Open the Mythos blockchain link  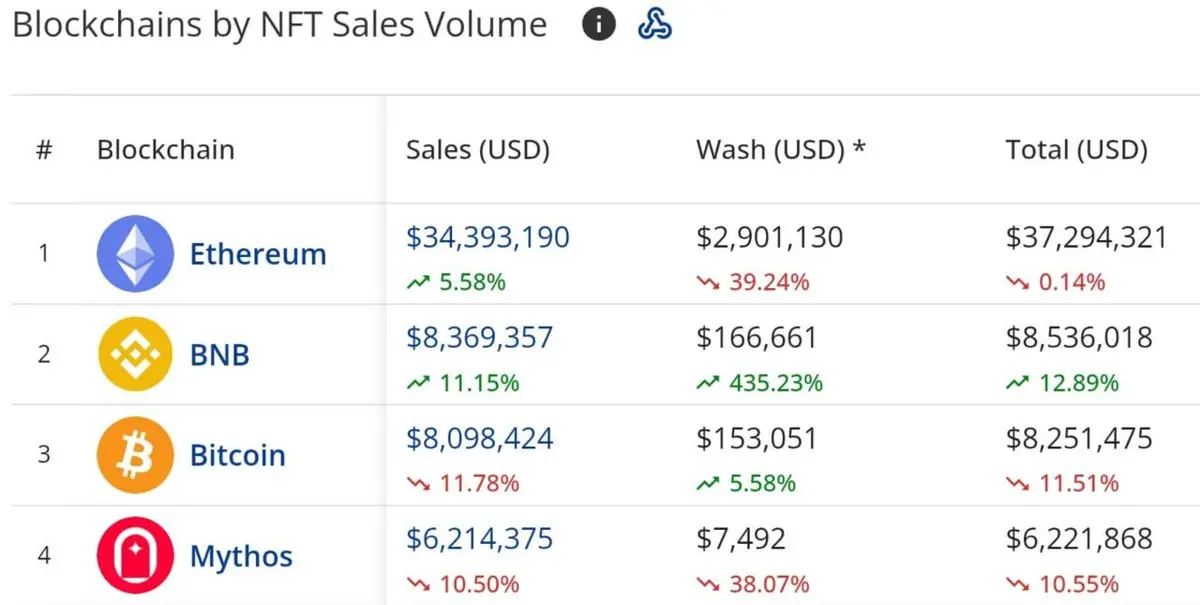click(x=241, y=557)
